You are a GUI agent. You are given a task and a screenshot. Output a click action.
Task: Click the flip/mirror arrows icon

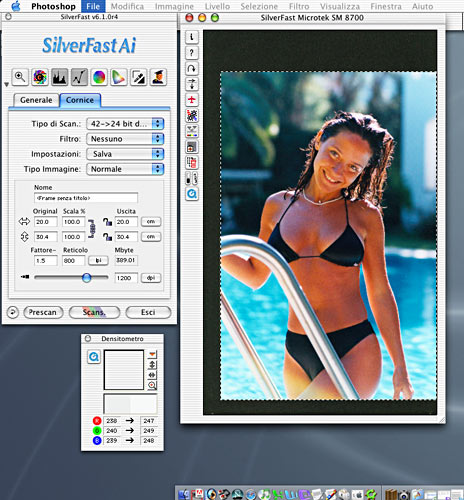(192, 84)
